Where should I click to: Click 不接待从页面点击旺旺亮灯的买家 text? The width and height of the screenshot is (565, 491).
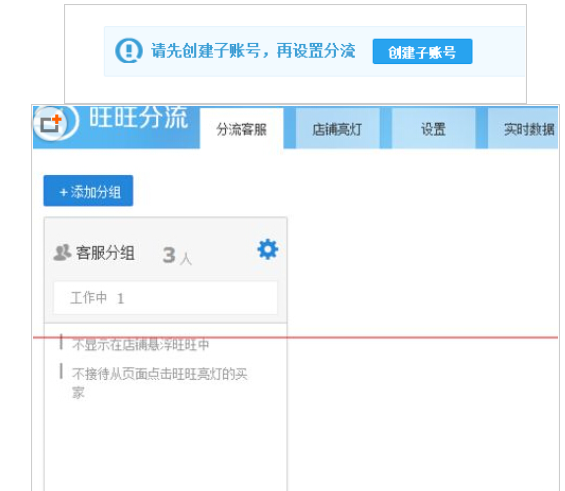coord(160,383)
